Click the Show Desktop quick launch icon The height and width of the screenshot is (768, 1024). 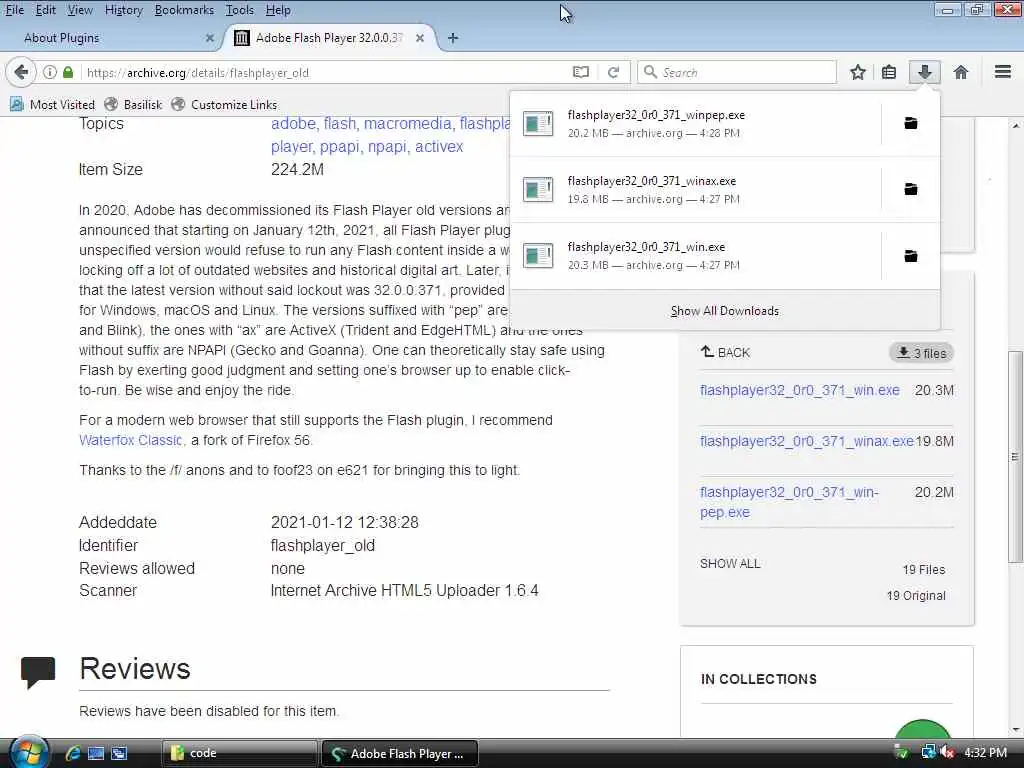tap(96, 754)
